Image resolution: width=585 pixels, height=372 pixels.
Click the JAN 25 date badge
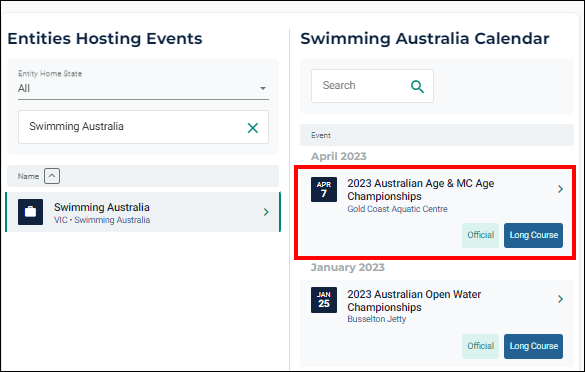(x=324, y=300)
